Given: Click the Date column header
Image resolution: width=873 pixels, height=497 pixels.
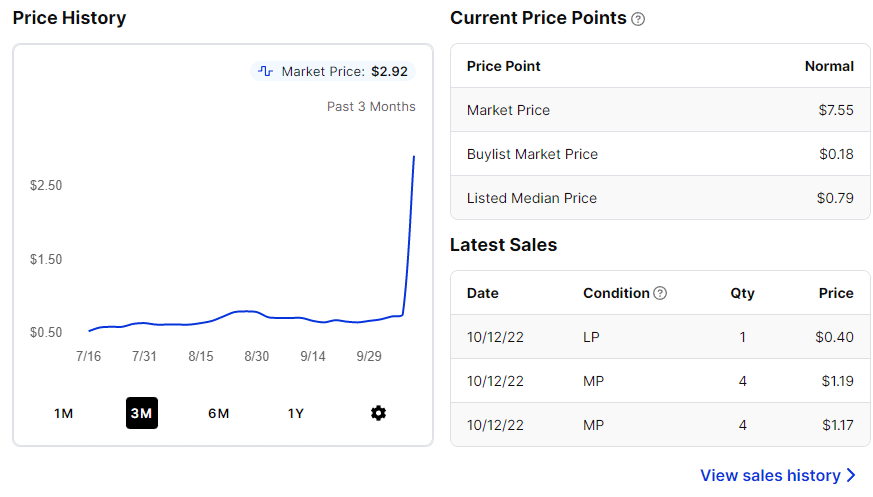Looking at the screenshot, I should 482,293.
